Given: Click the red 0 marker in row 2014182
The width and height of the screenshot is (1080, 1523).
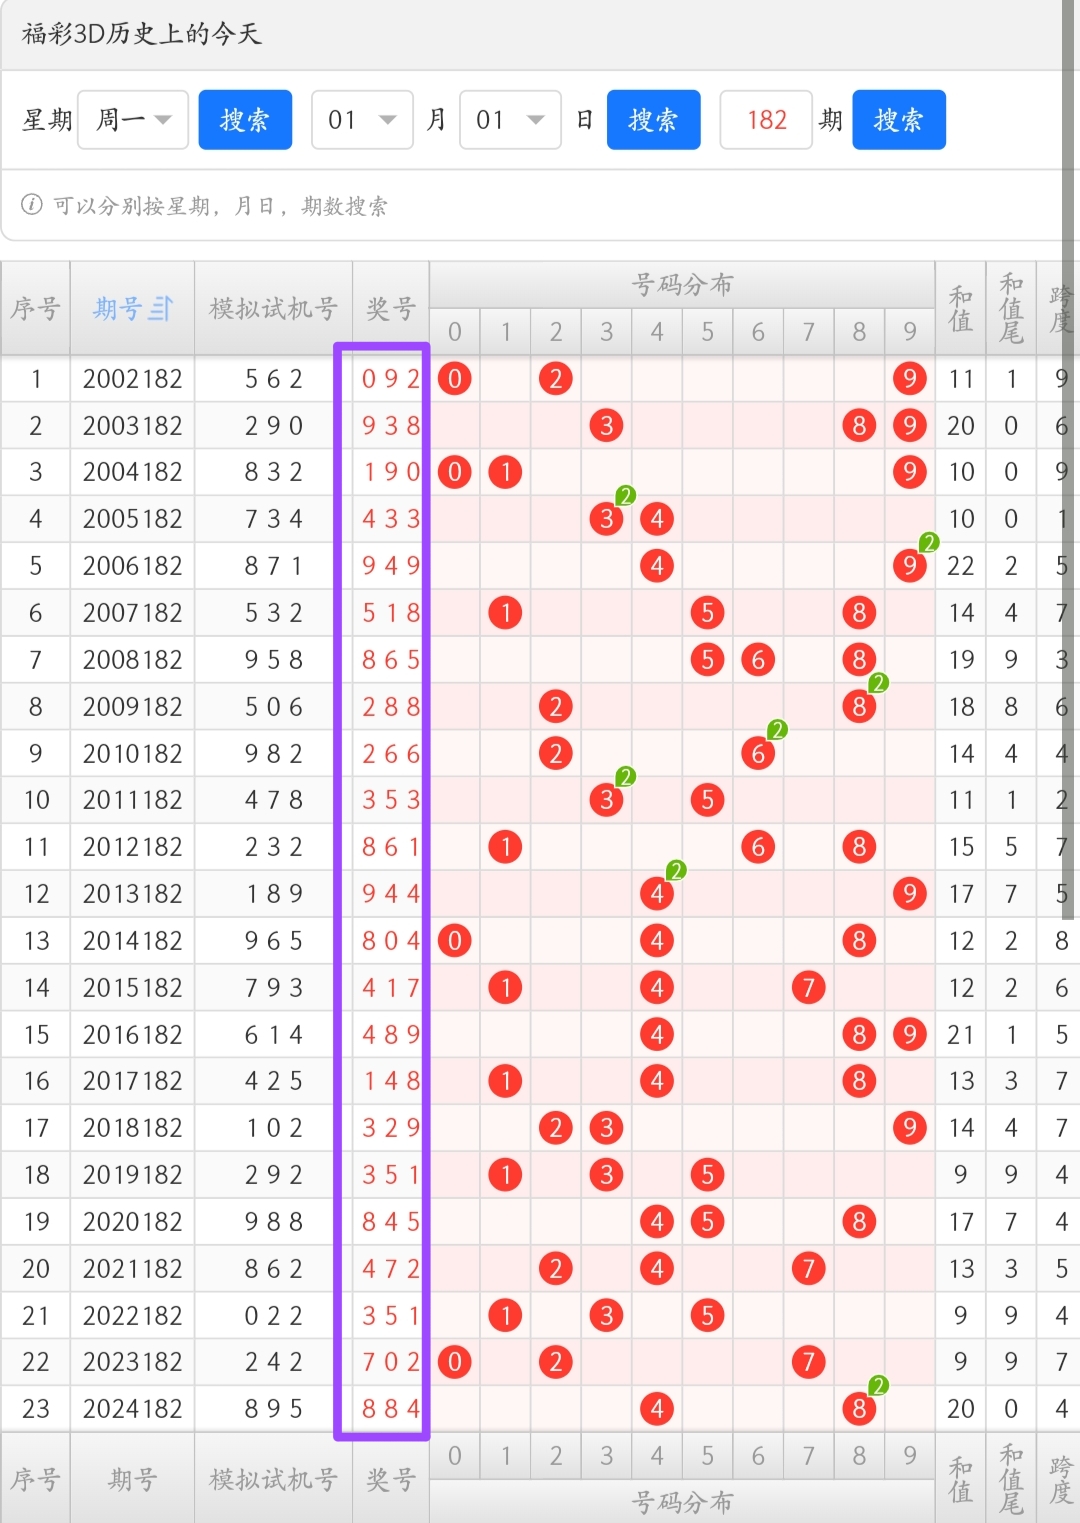Looking at the screenshot, I should coord(454,940).
